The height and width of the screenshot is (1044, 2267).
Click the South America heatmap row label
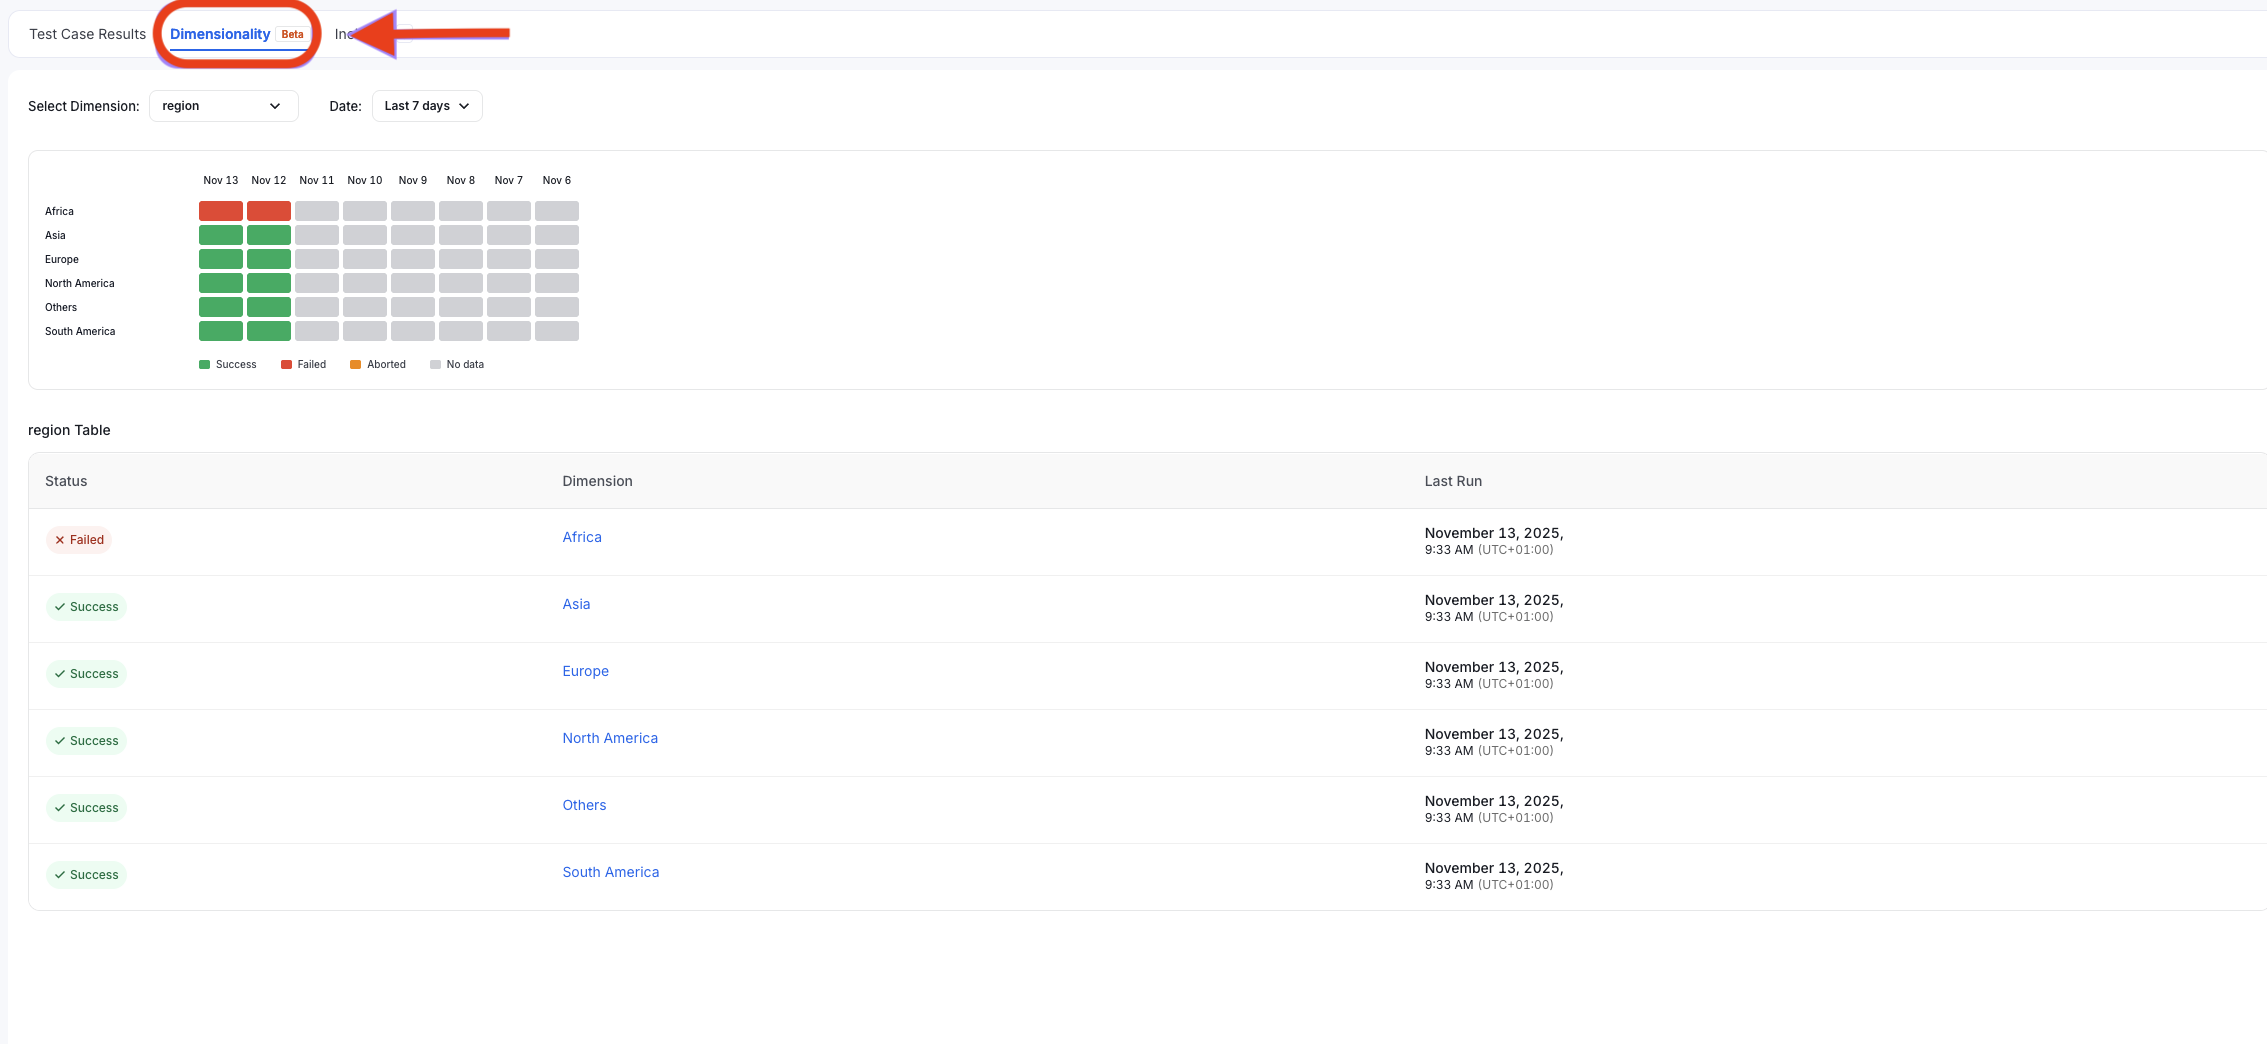coord(80,332)
